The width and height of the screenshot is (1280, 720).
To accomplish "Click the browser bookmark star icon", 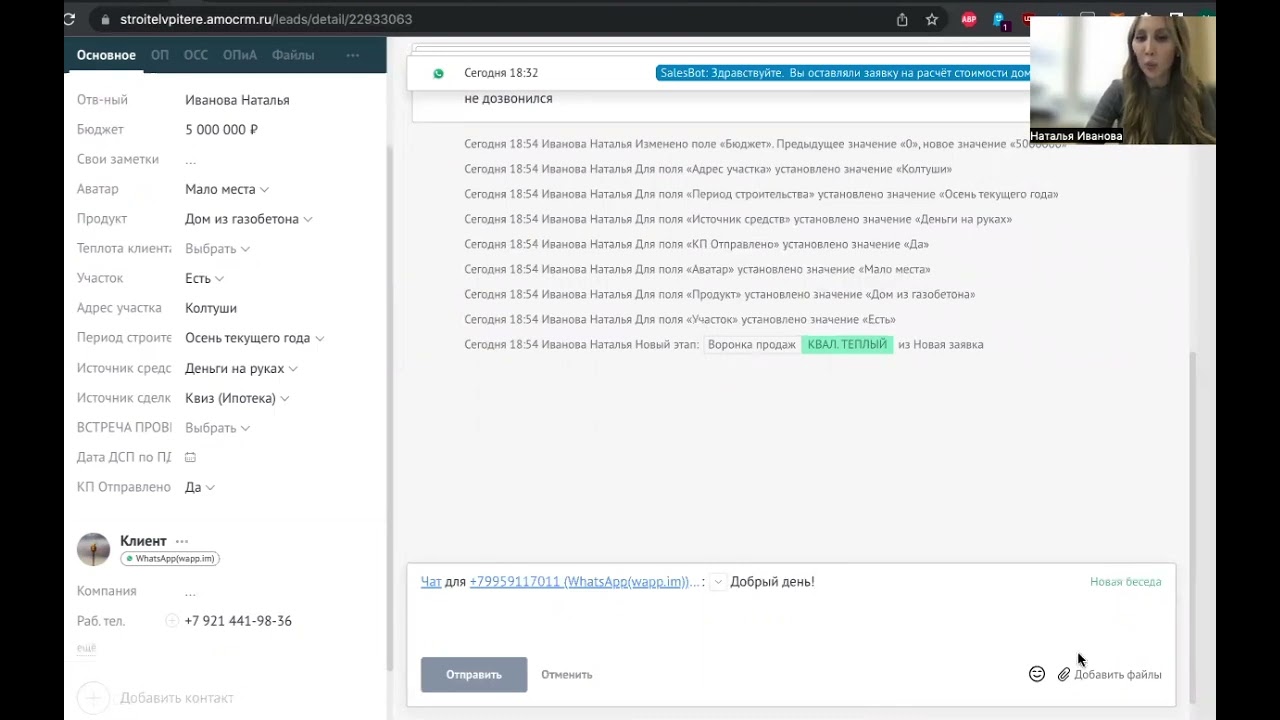I will click(x=932, y=19).
